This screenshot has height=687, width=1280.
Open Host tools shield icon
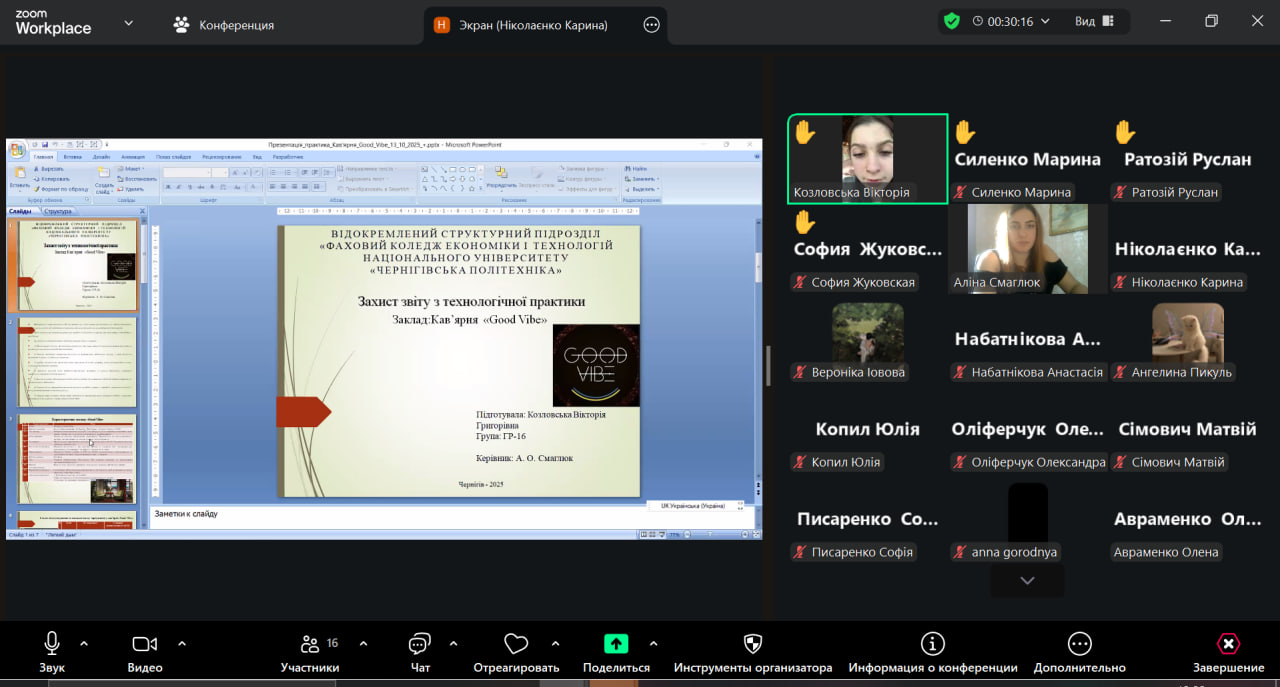coord(753,644)
